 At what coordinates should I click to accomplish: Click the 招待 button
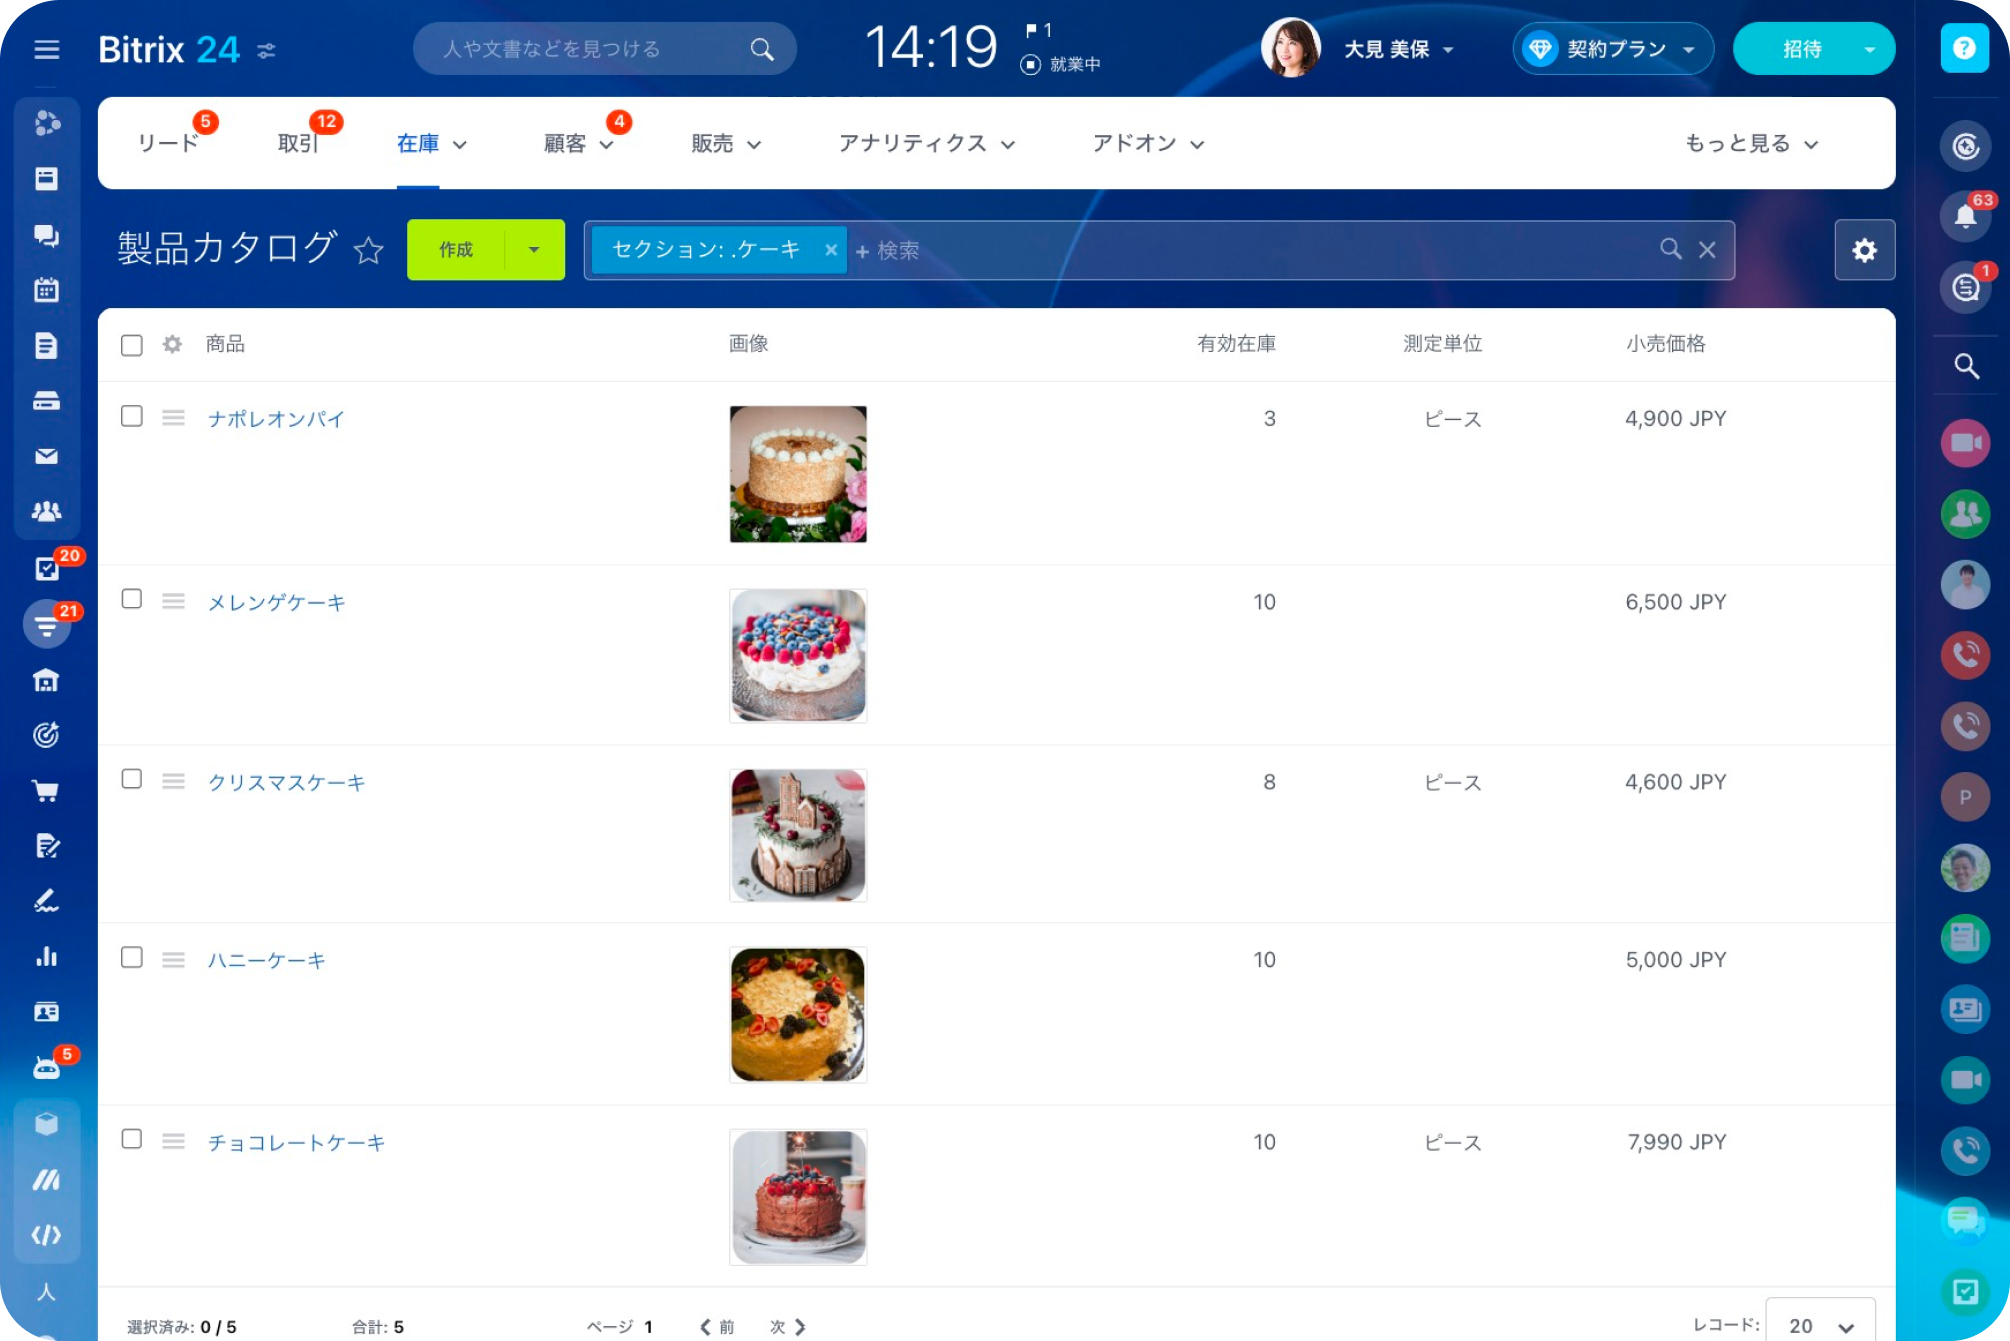tap(1801, 49)
